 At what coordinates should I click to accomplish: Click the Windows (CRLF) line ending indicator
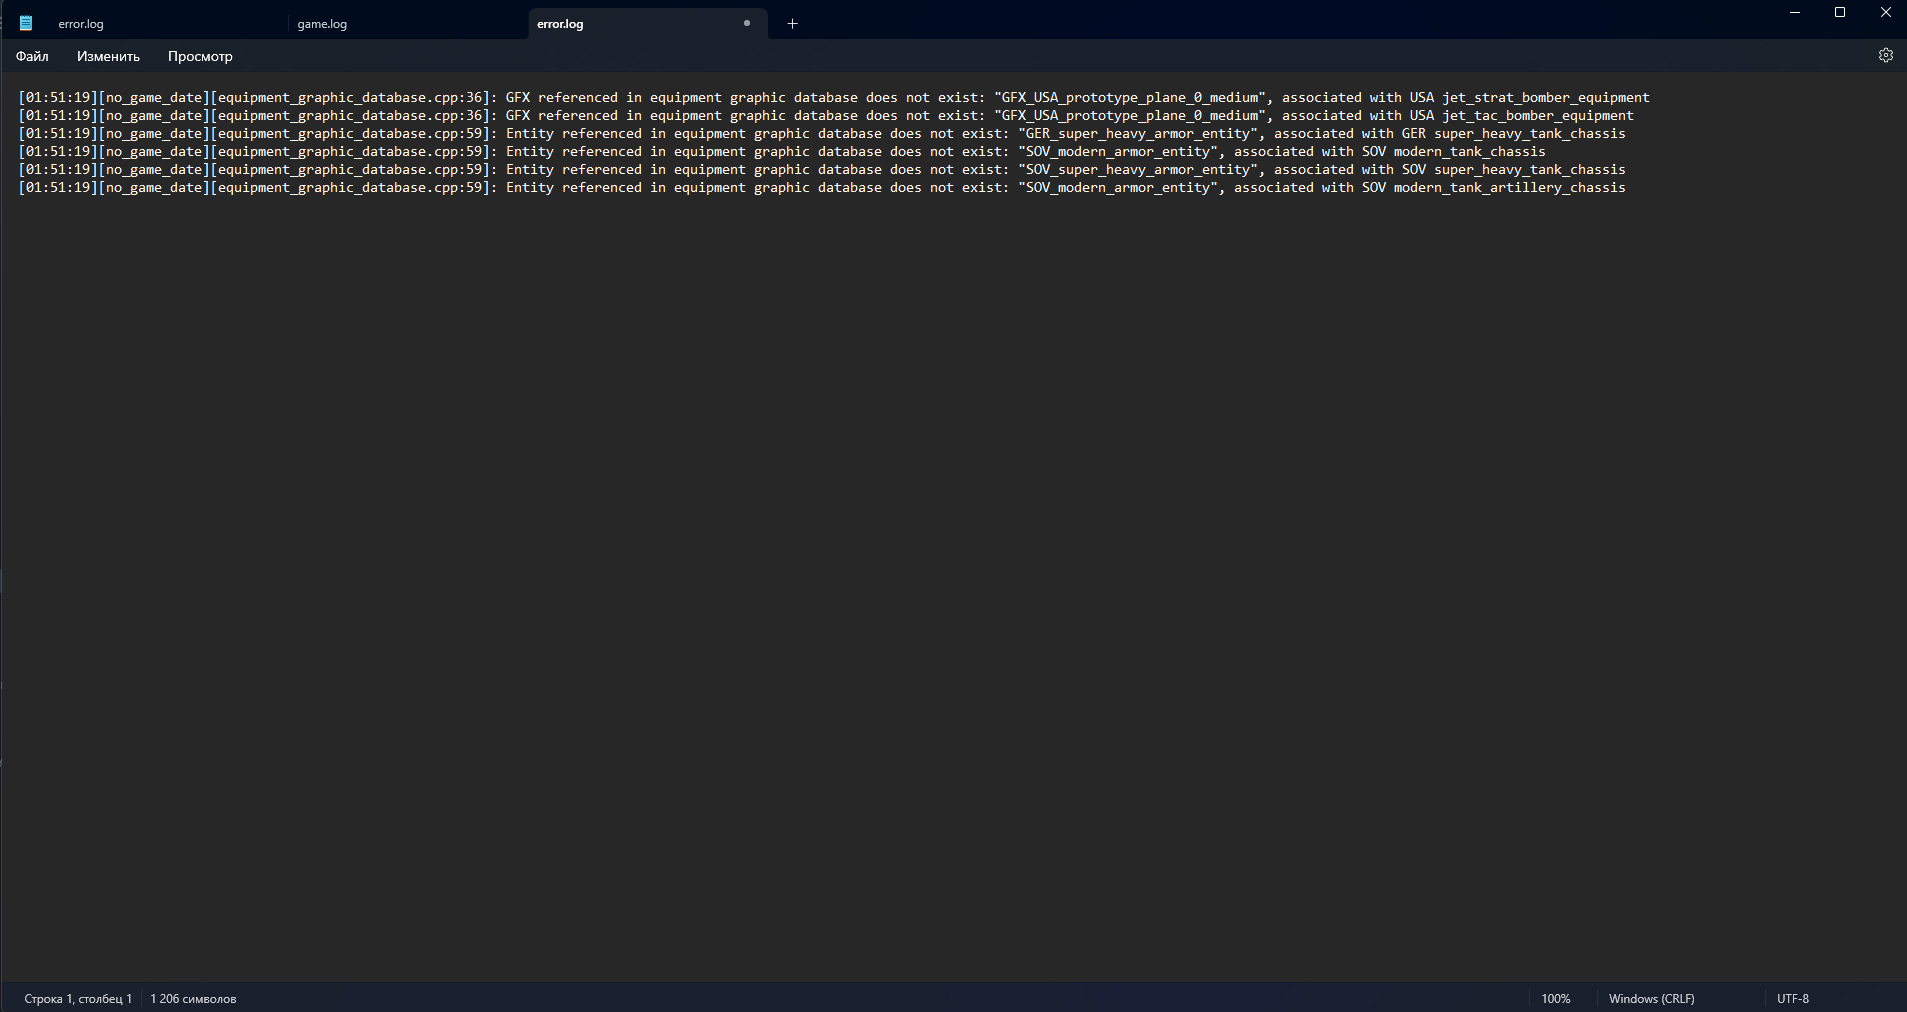tap(1651, 998)
